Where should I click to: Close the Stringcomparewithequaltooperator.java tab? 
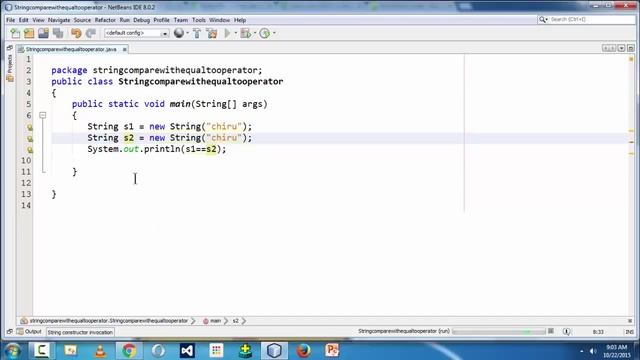(124, 49)
